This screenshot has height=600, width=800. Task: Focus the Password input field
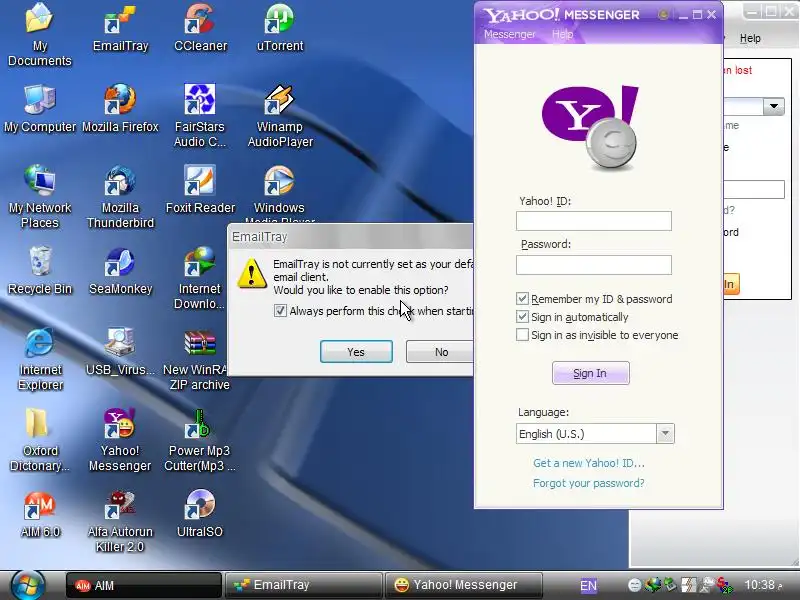[593, 265]
